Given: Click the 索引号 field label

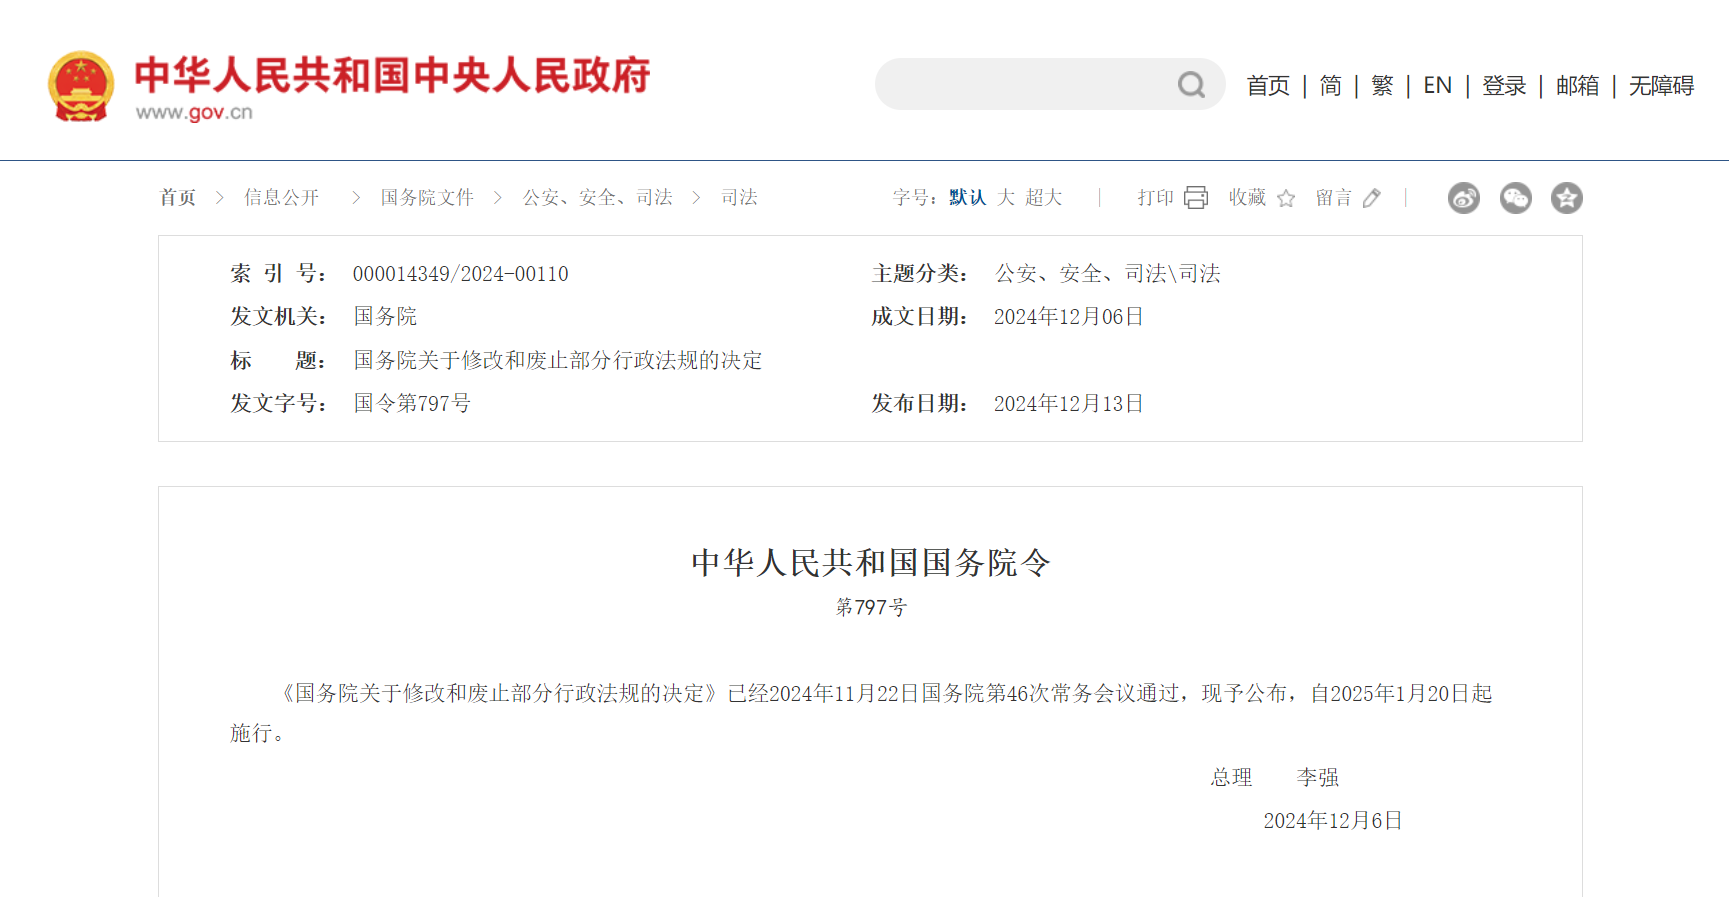Looking at the screenshot, I should [278, 274].
